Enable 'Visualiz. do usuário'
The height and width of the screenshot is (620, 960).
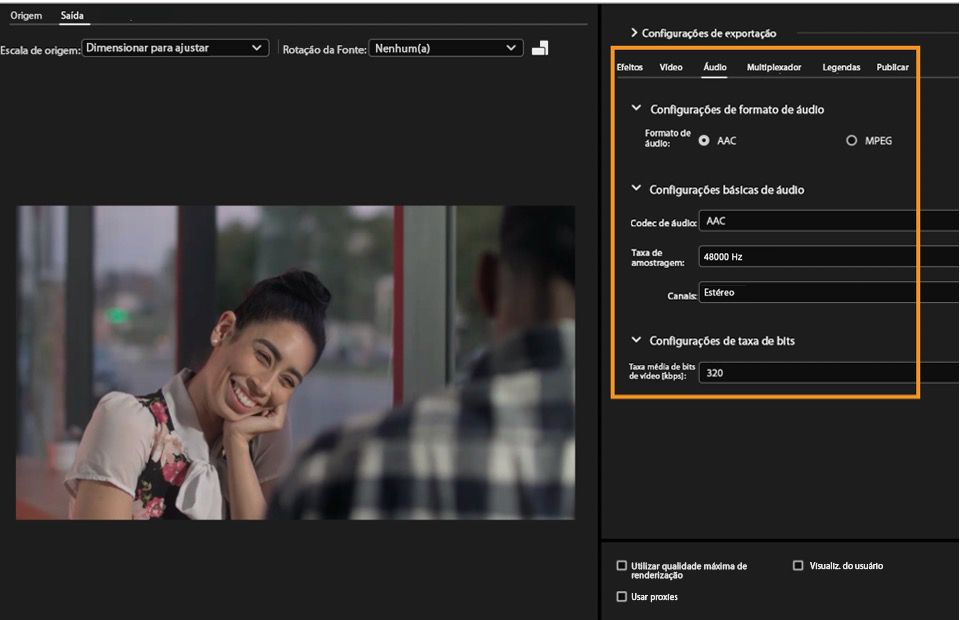click(x=798, y=565)
